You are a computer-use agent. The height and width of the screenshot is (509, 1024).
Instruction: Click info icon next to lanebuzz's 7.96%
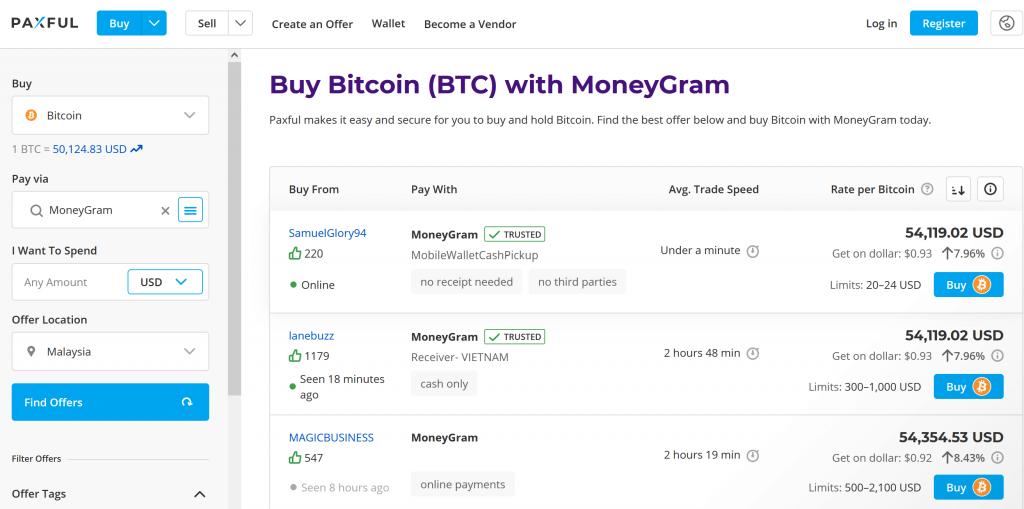(x=997, y=356)
